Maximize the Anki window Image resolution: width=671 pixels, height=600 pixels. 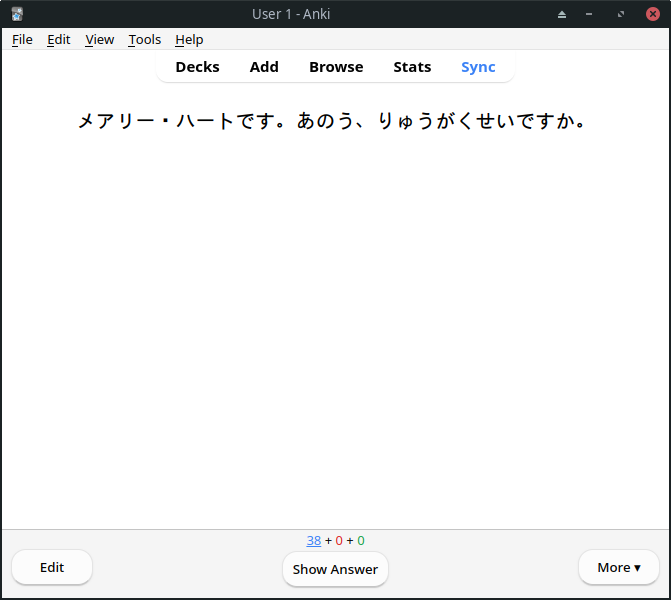click(621, 14)
